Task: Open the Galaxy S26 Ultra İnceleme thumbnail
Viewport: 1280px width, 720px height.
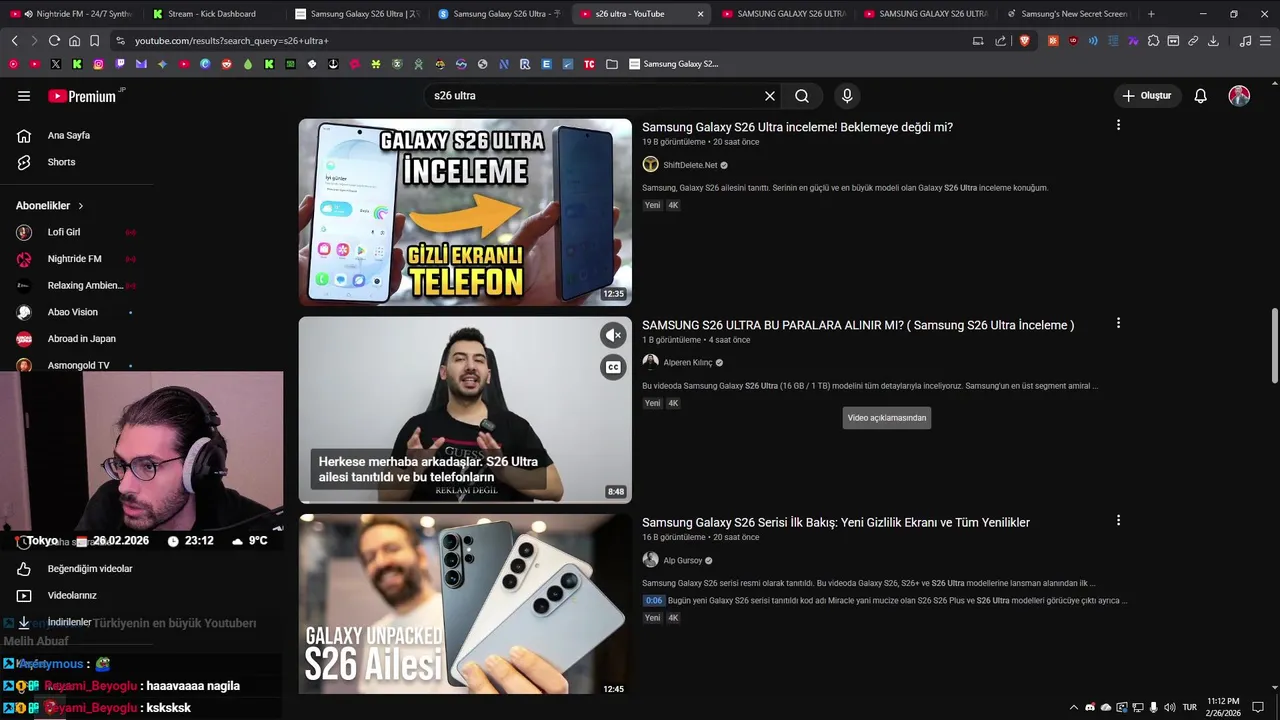Action: click(465, 212)
